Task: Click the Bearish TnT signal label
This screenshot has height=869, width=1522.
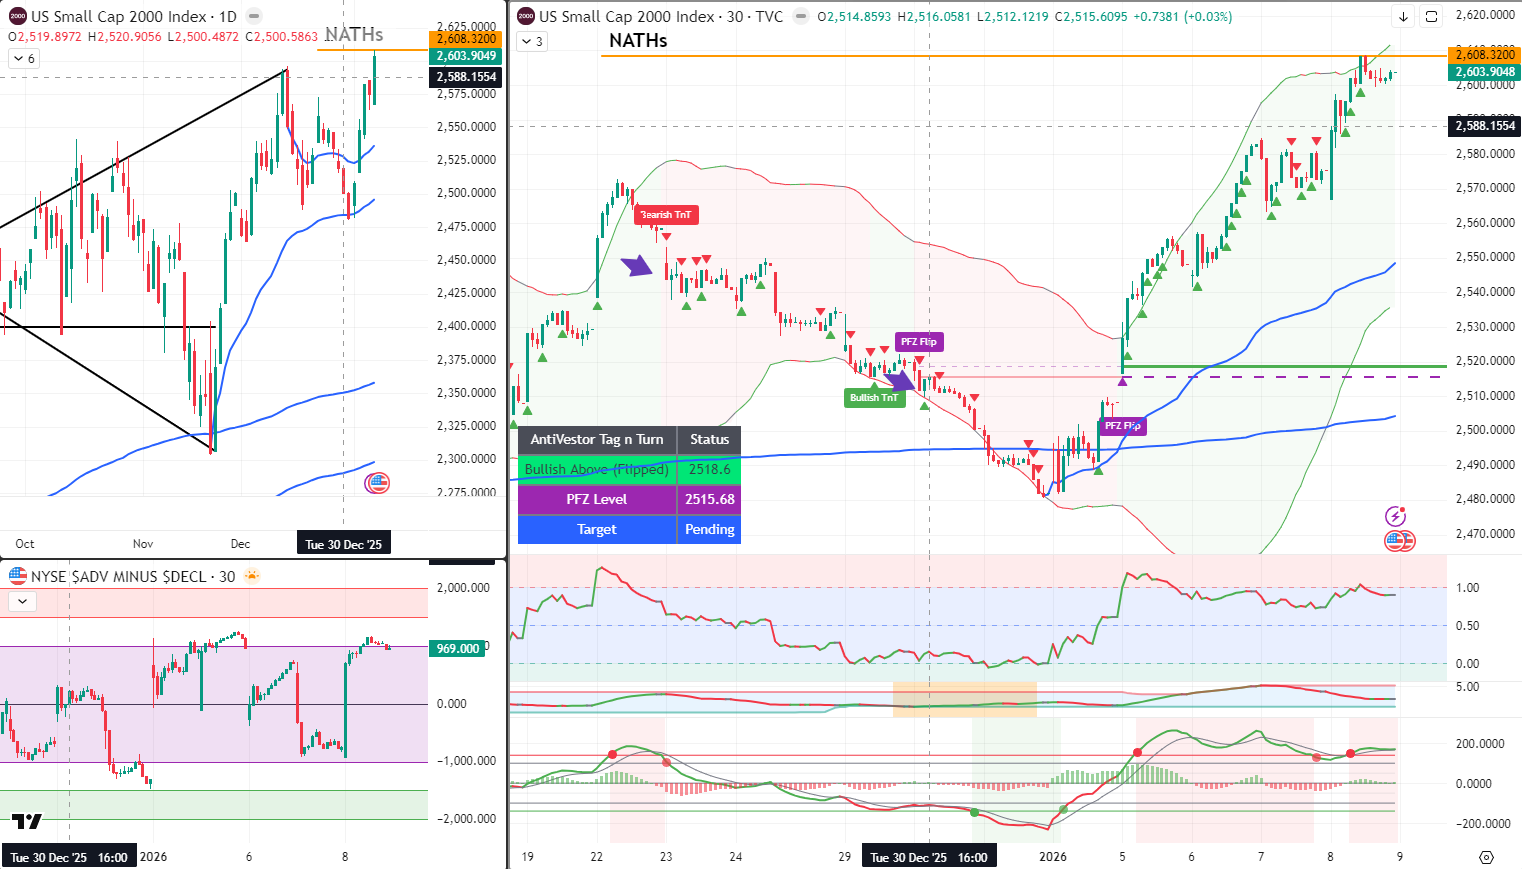Action: 665,215
